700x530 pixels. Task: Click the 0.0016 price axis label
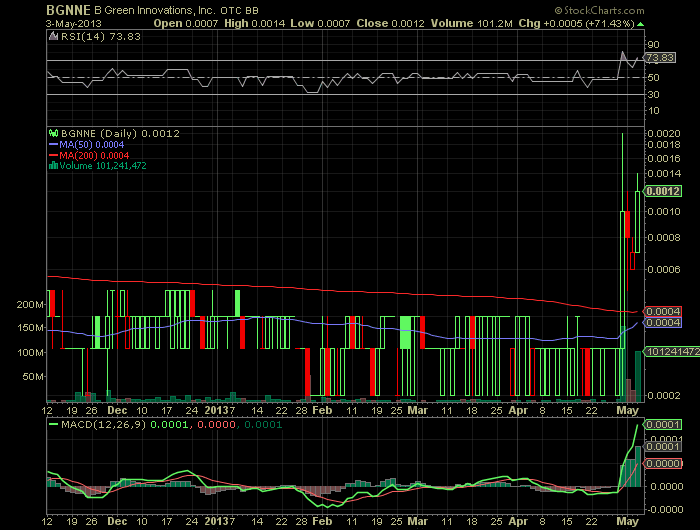[x=664, y=159]
